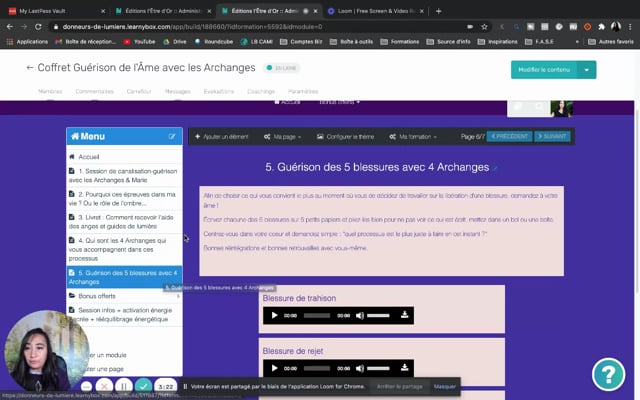Open page 2 Pourquoi ces épreuves
Image resolution: width=640 pixels, height=400 pixels.
(x=124, y=199)
